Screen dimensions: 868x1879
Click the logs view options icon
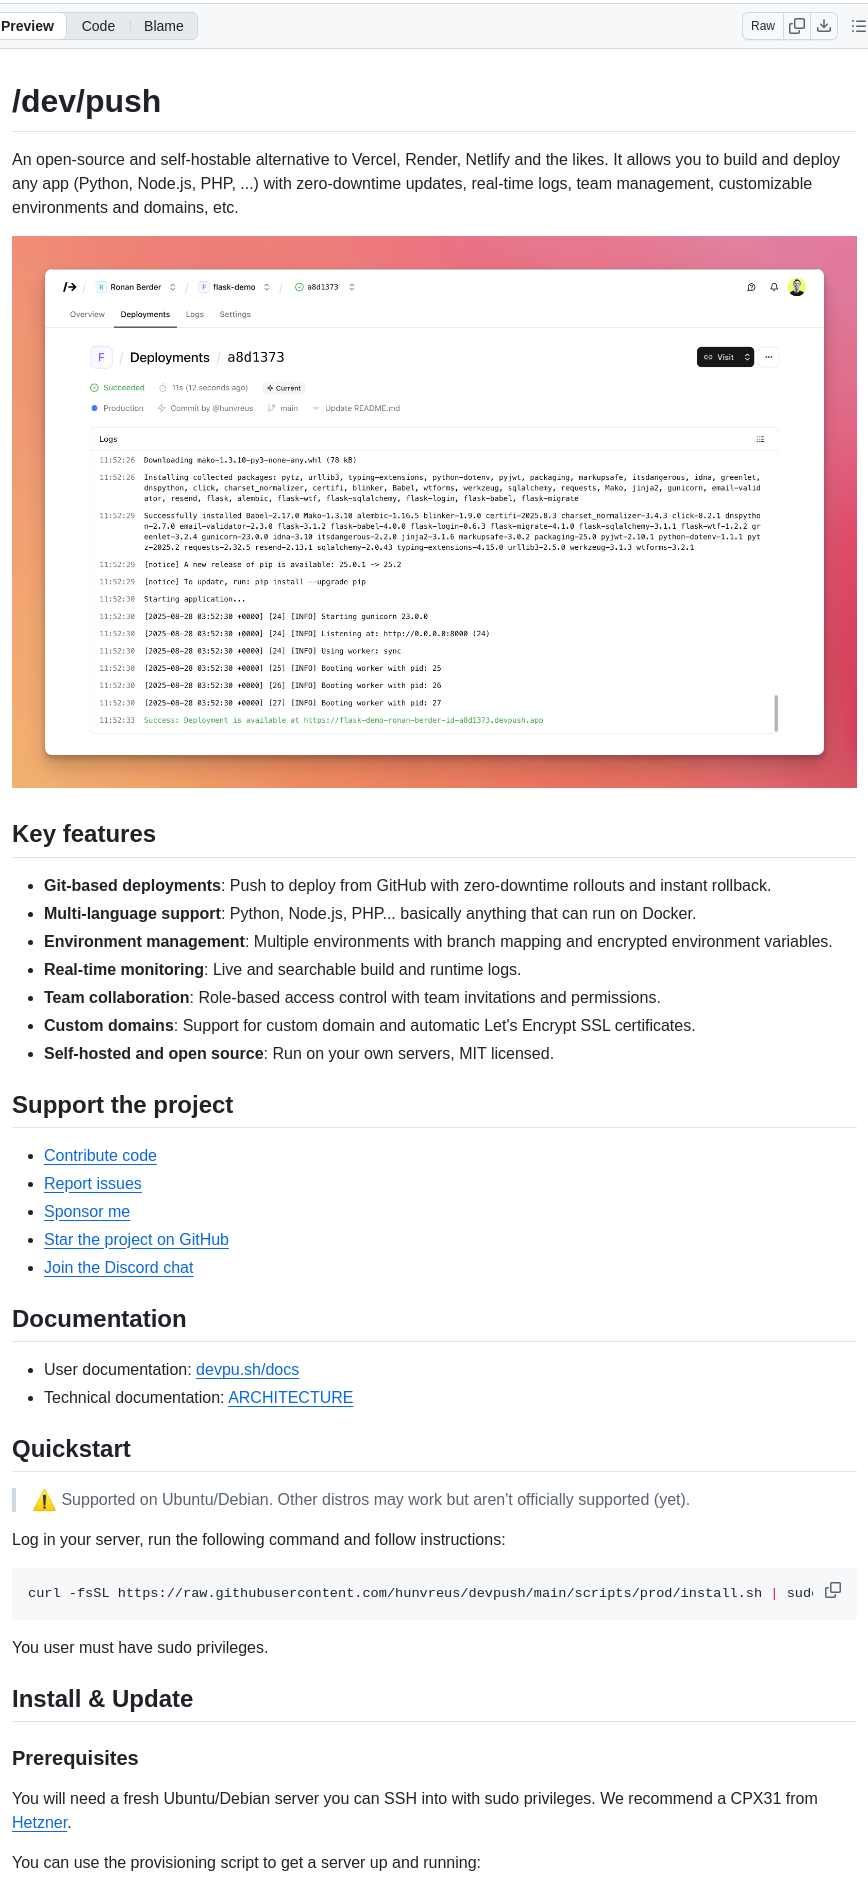click(760, 438)
